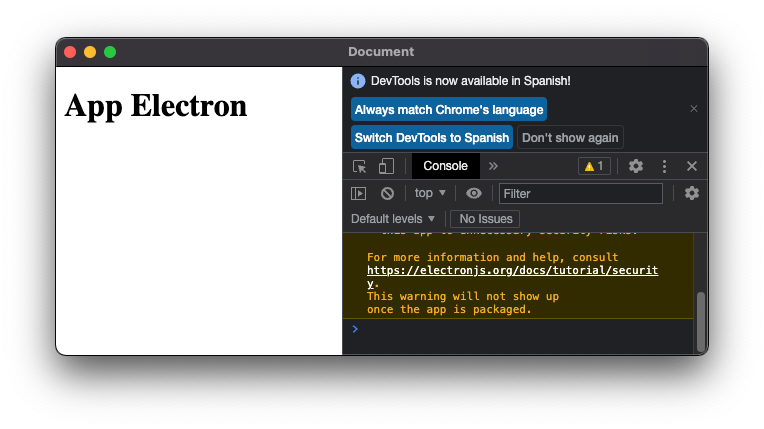Image resolution: width=764 pixels, height=429 pixels.
Task: Click the console vertical scrollbar thumb
Action: [701, 322]
